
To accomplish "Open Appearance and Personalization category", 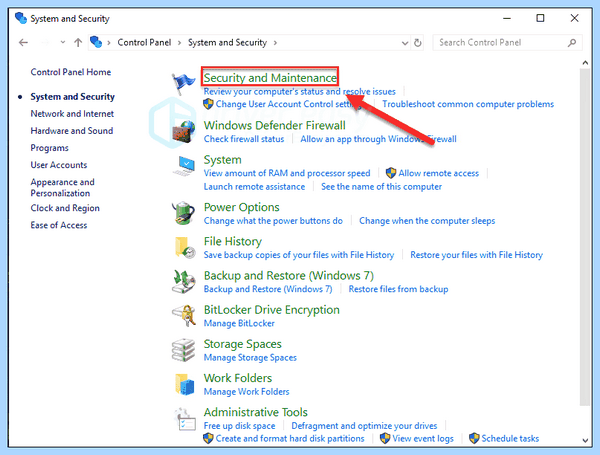I will pos(62,188).
